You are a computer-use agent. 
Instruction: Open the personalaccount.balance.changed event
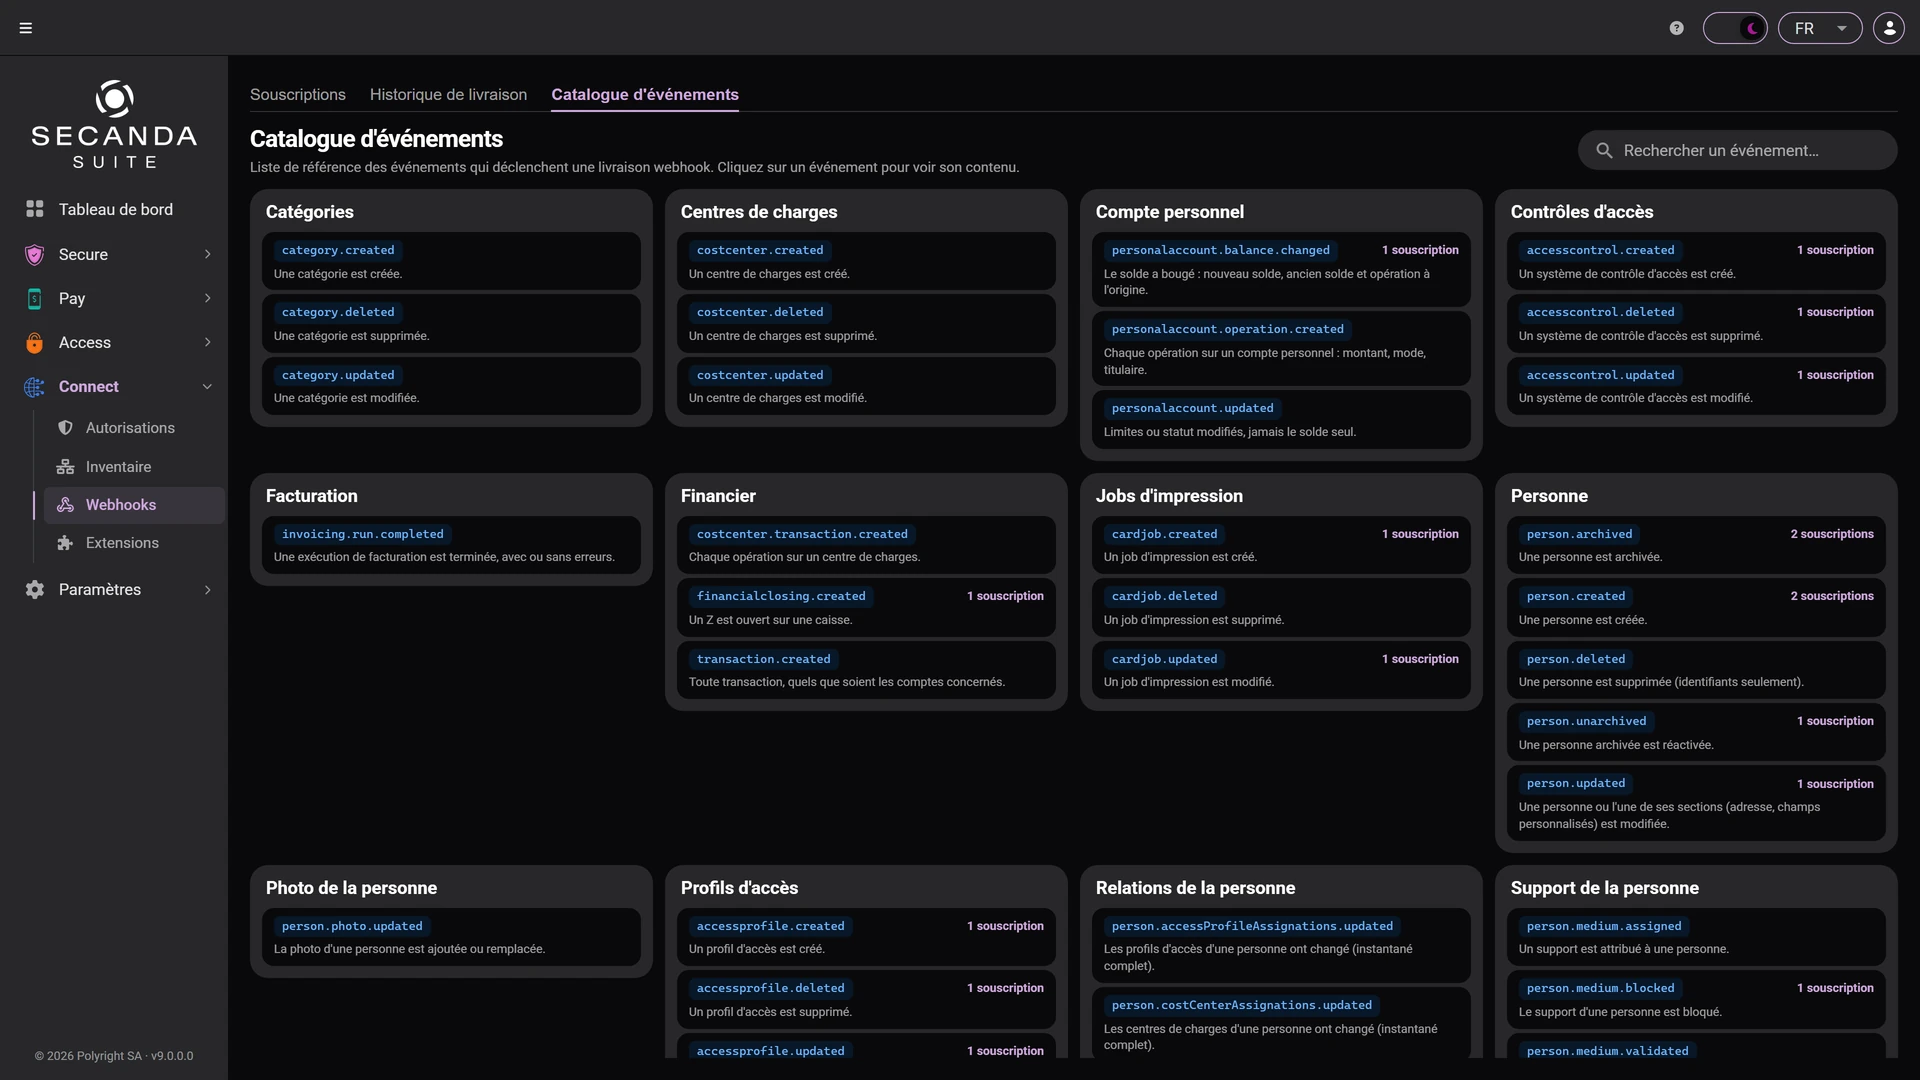1281,269
